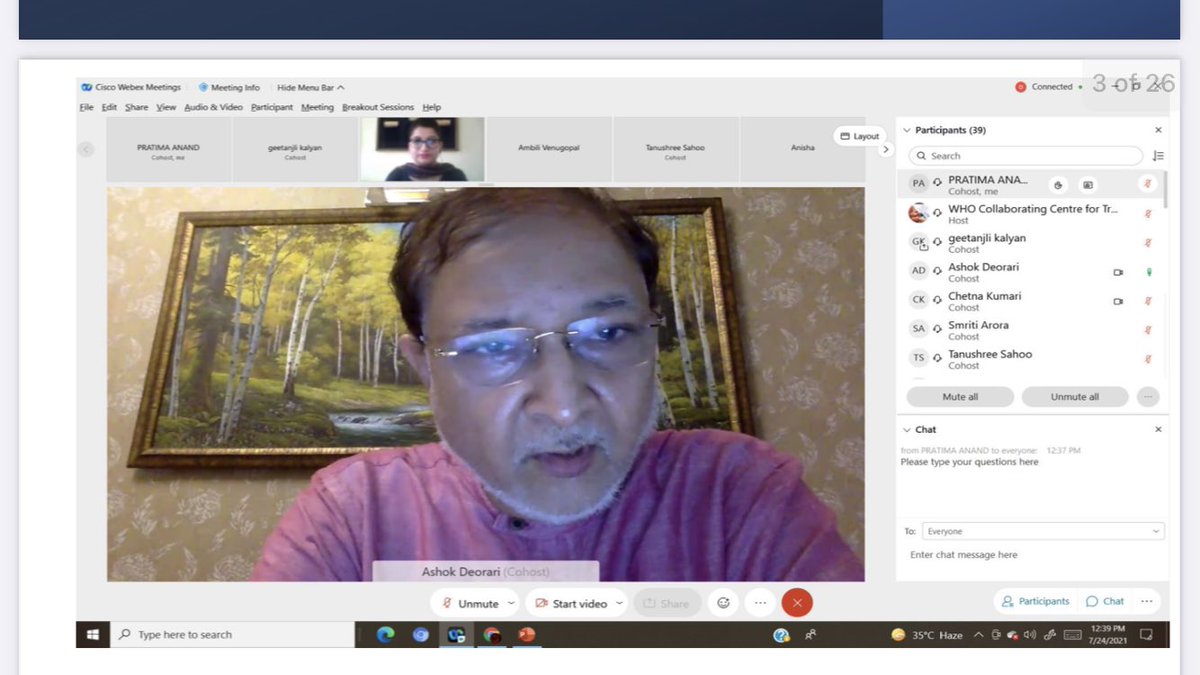Viewport: 1200px width, 675px height.
Task: Click the participant Search field
Action: (x=1025, y=156)
